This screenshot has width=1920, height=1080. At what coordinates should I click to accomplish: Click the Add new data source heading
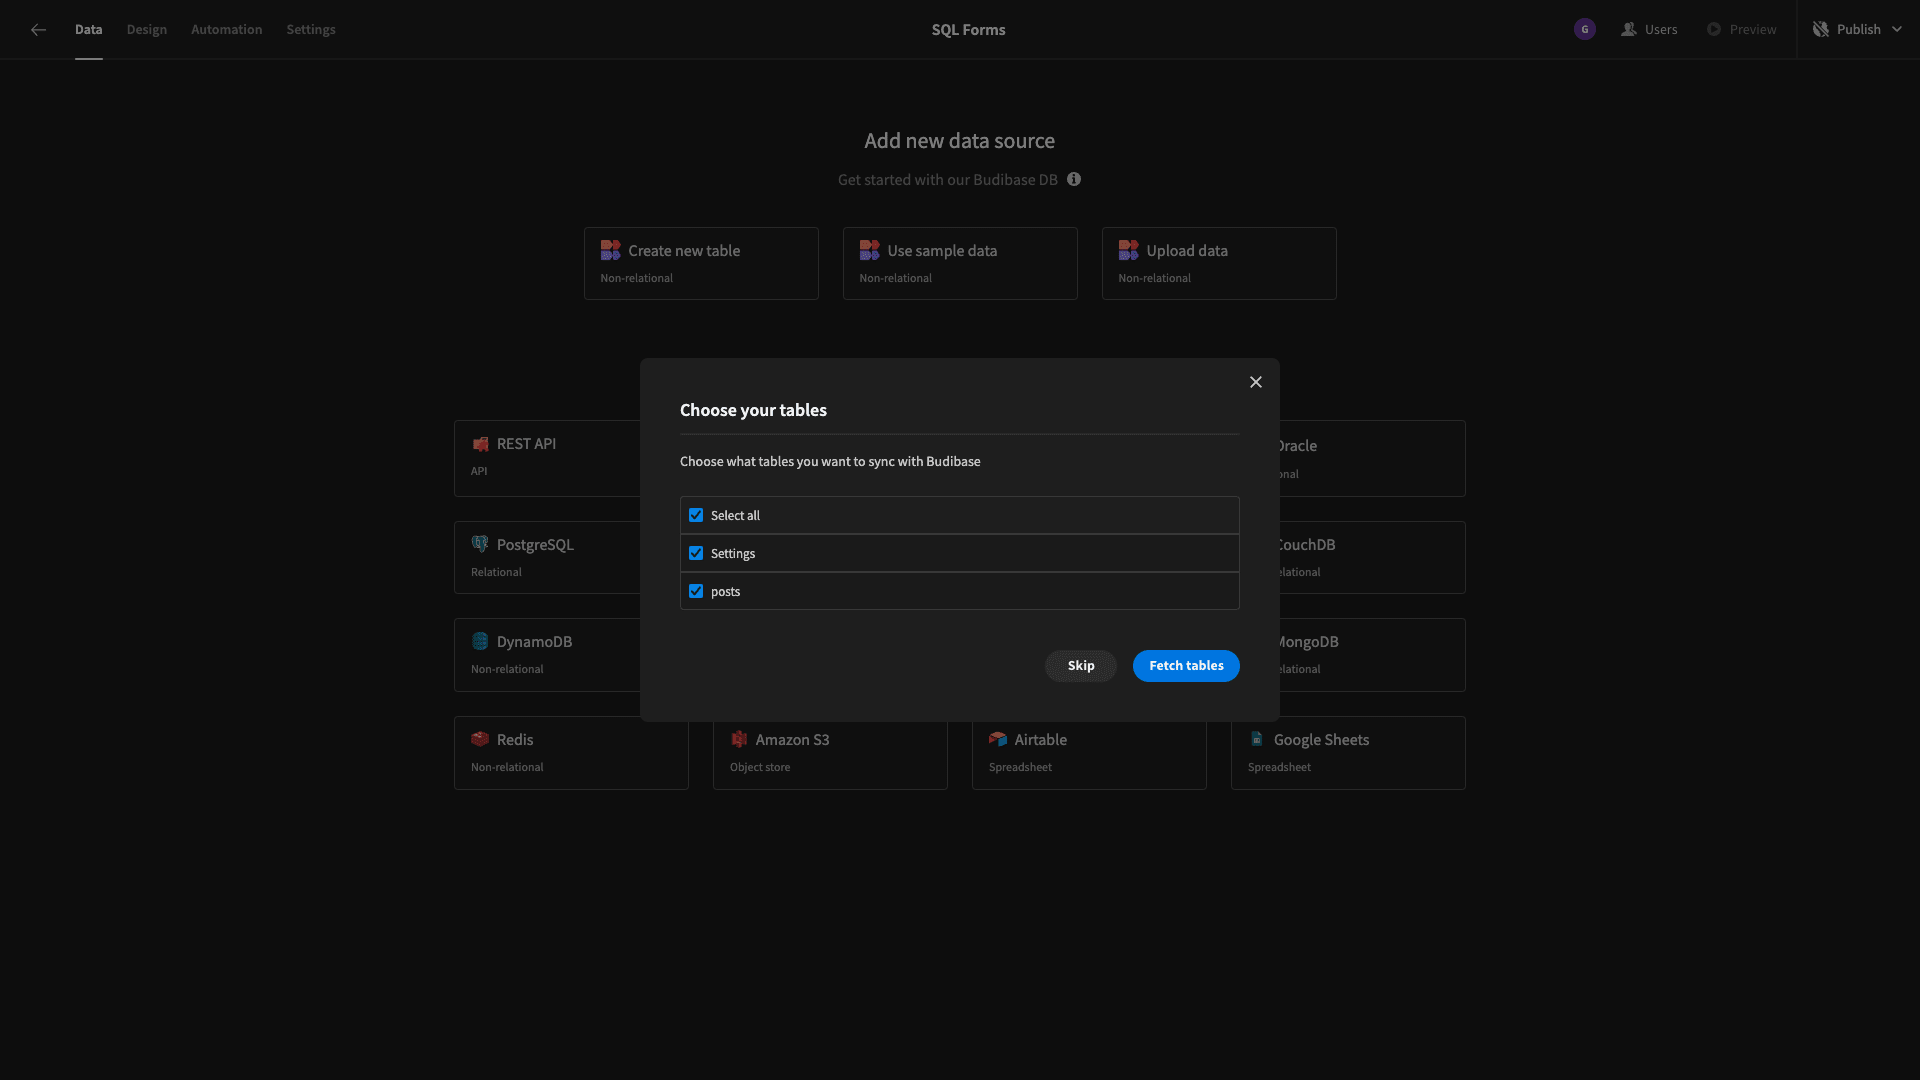[x=959, y=141]
